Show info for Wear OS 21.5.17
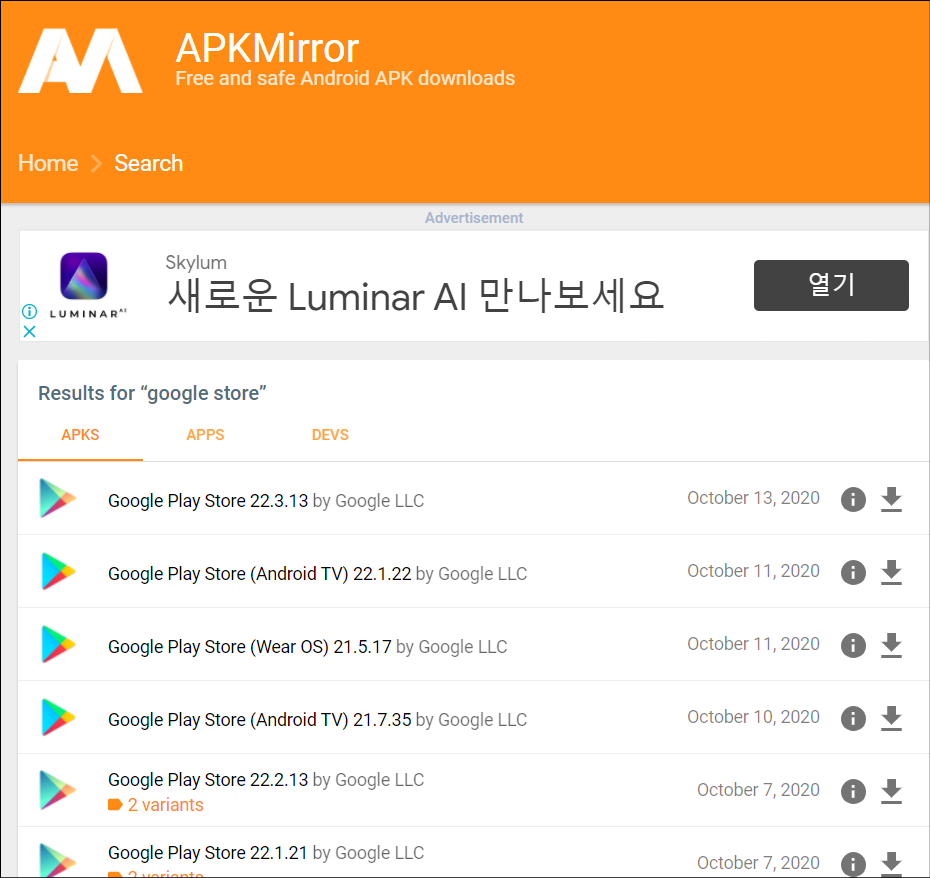The width and height of the screenshot is (930, 878). point(853,645)
